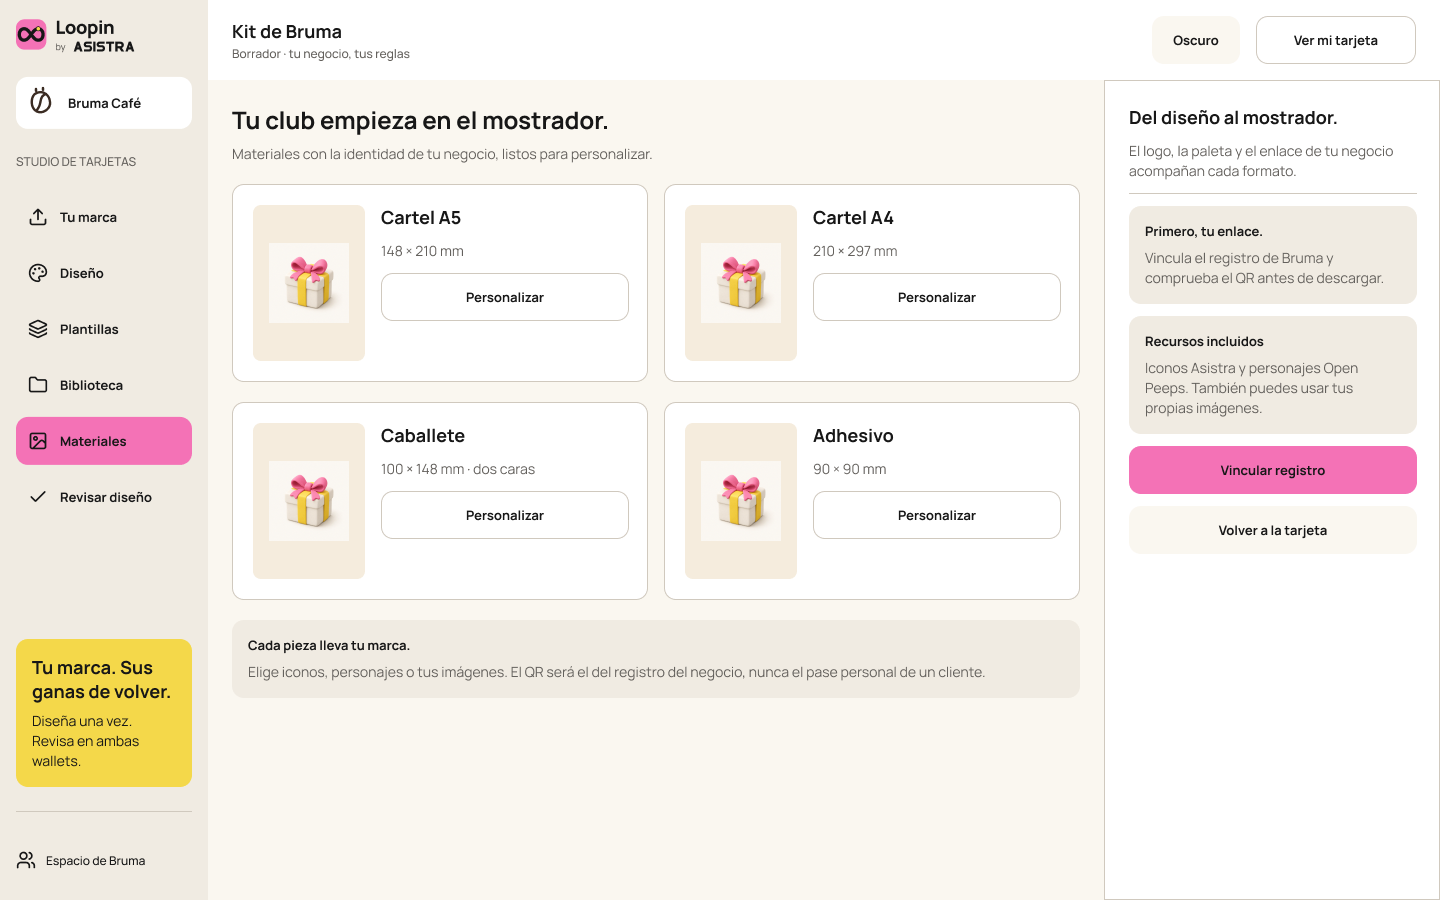Open Plantillas in the sidebar
Screen dimensions: 1440x900
pos(104,329)
